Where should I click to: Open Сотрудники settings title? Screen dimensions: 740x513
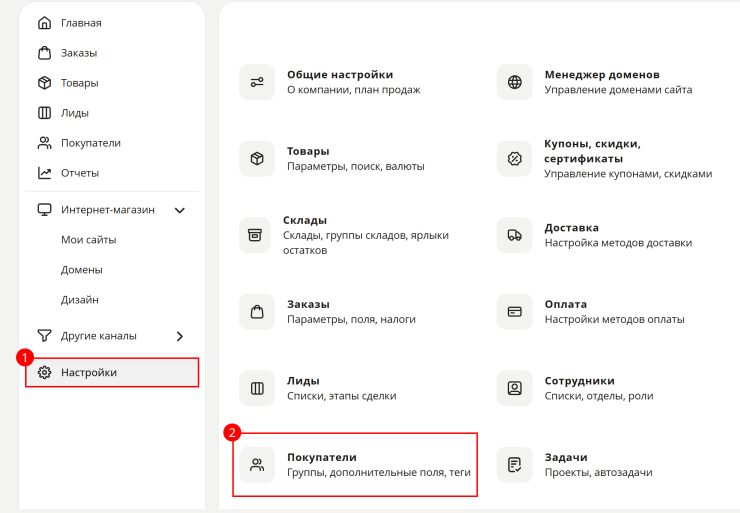pos(580,380)
